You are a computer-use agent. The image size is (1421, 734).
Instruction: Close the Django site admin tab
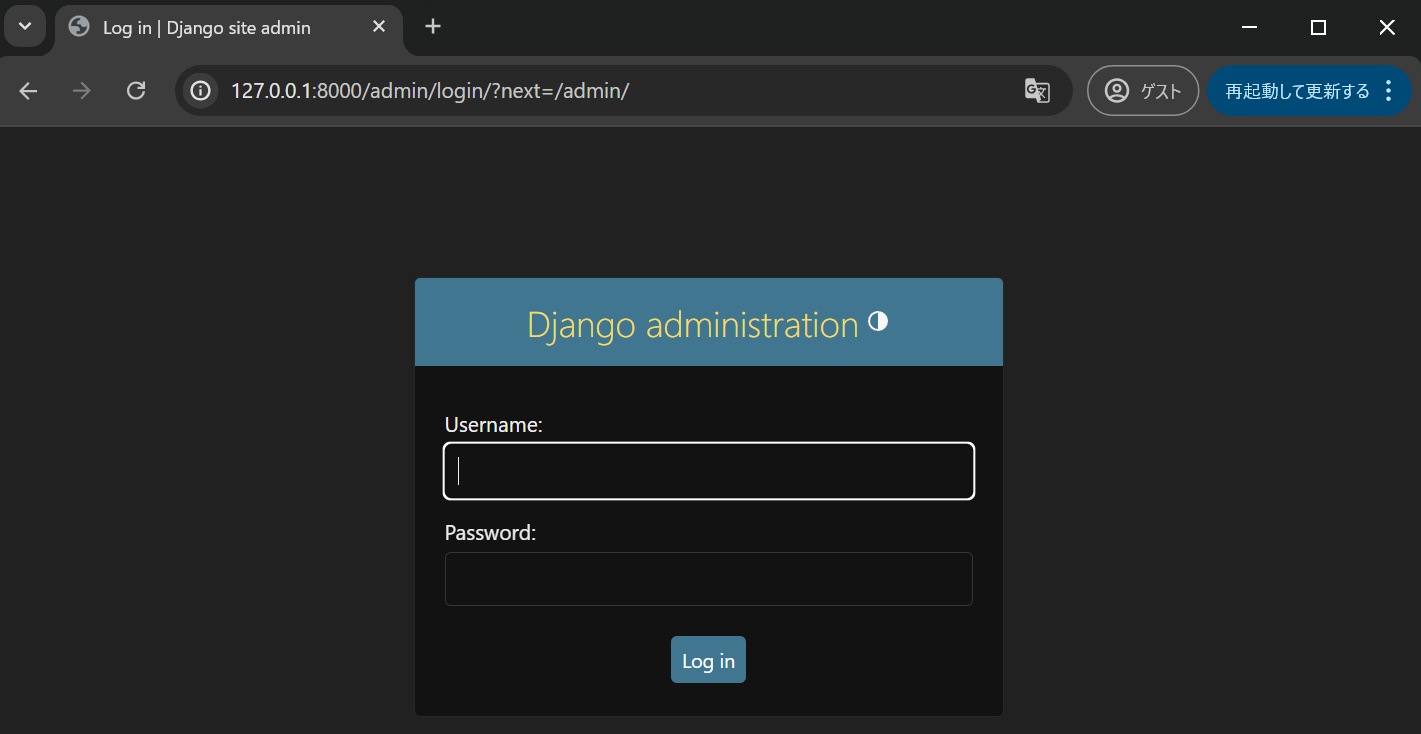click(x=379, y=27)
